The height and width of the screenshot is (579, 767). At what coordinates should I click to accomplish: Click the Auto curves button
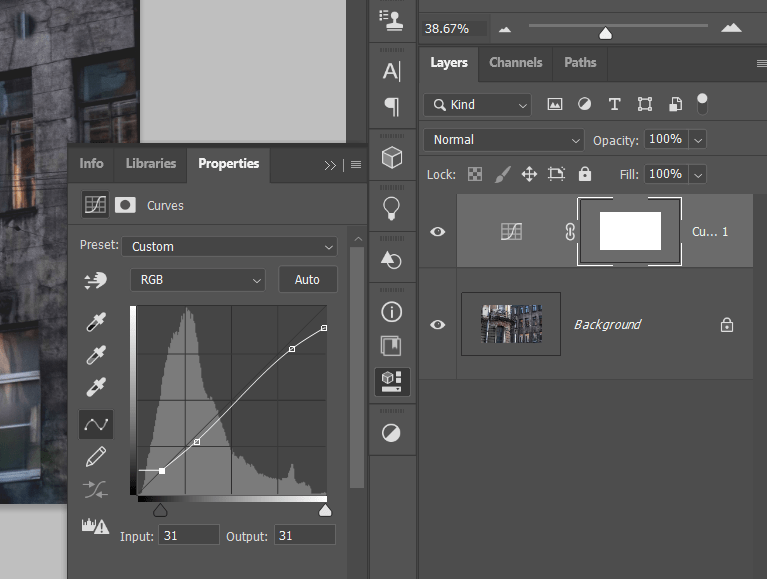click(x=308, y=280)
